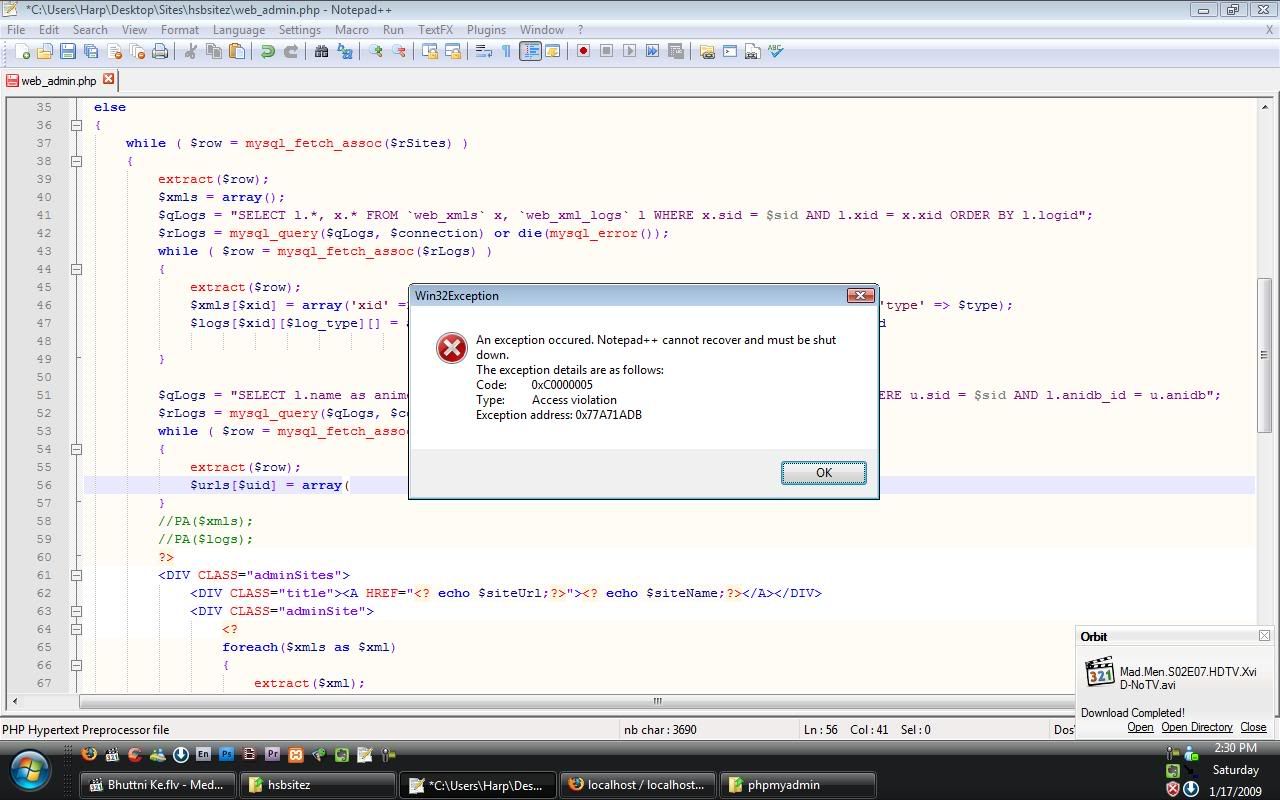This screenshot has width=1280, height=800.
Task: Select the web_admin.php document tab
Action: point(59,81)
